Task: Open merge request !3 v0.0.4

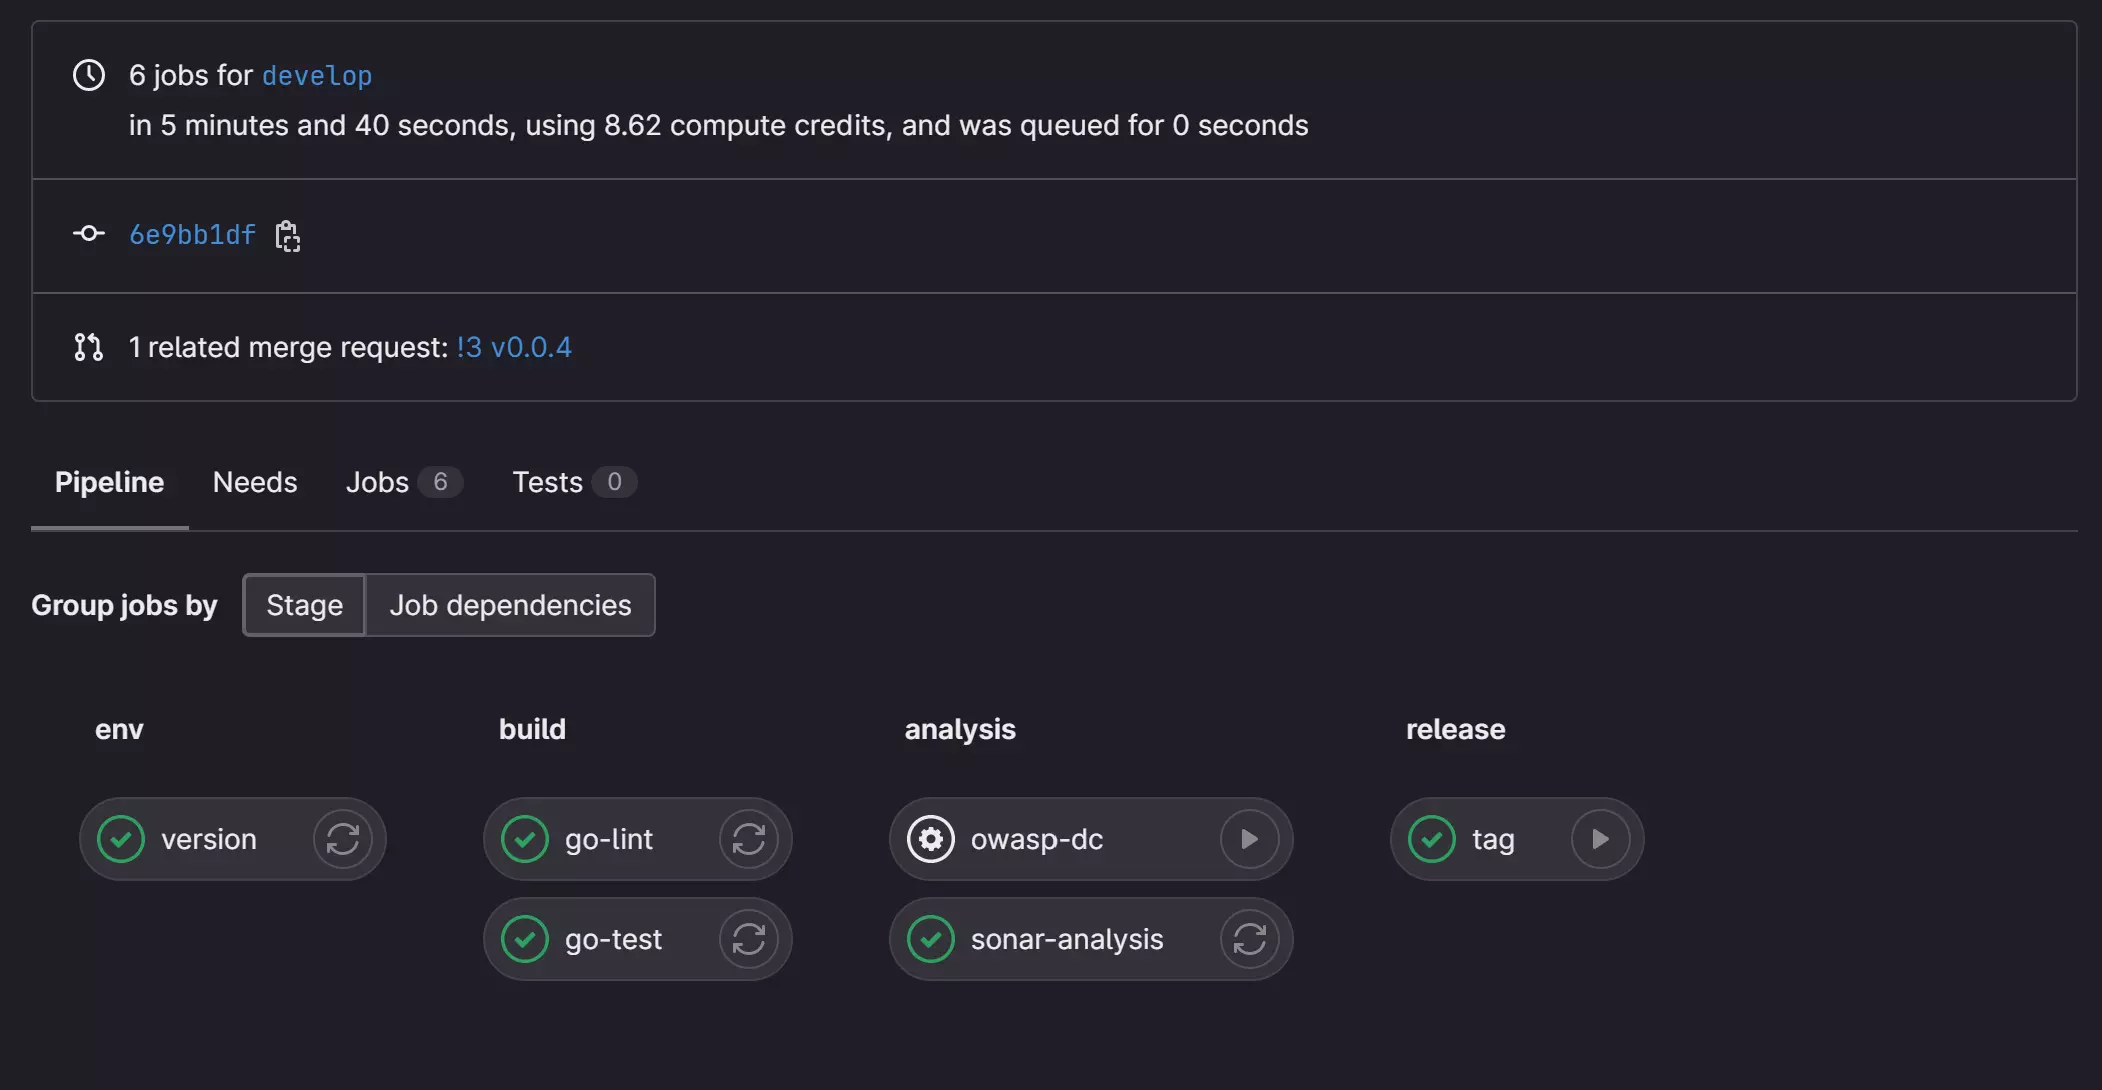Action: click(514, 348)
